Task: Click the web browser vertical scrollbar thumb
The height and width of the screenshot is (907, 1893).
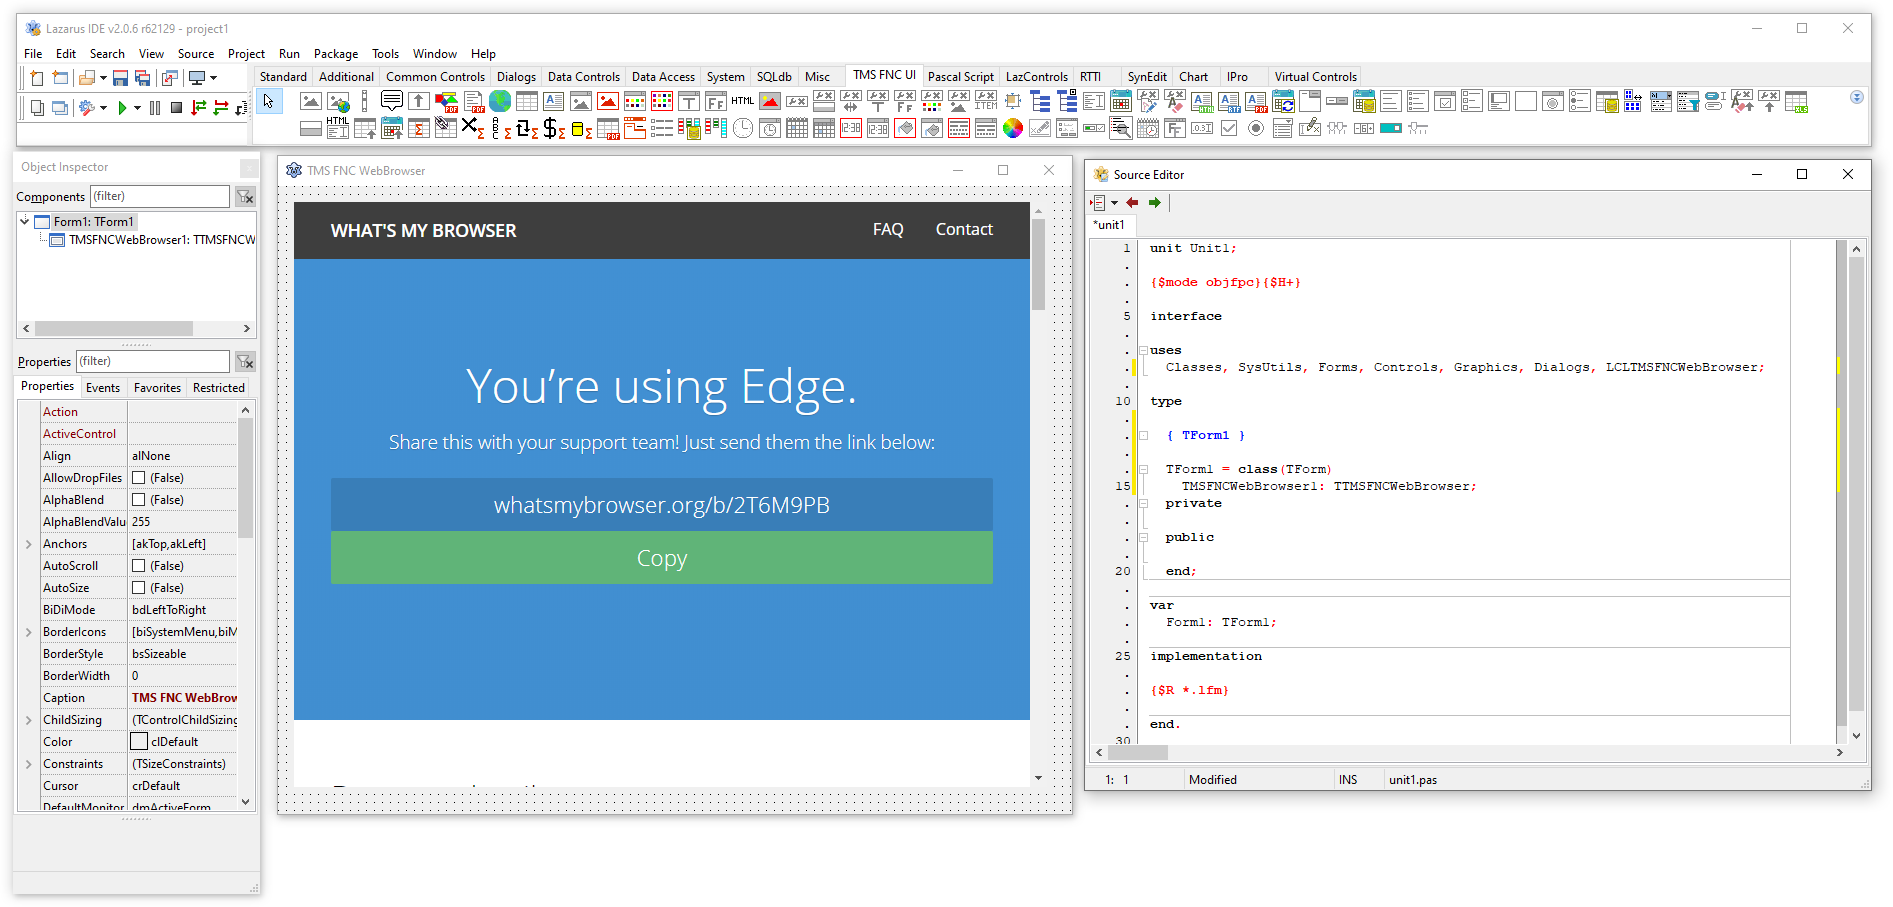Action: (1038, 264)
